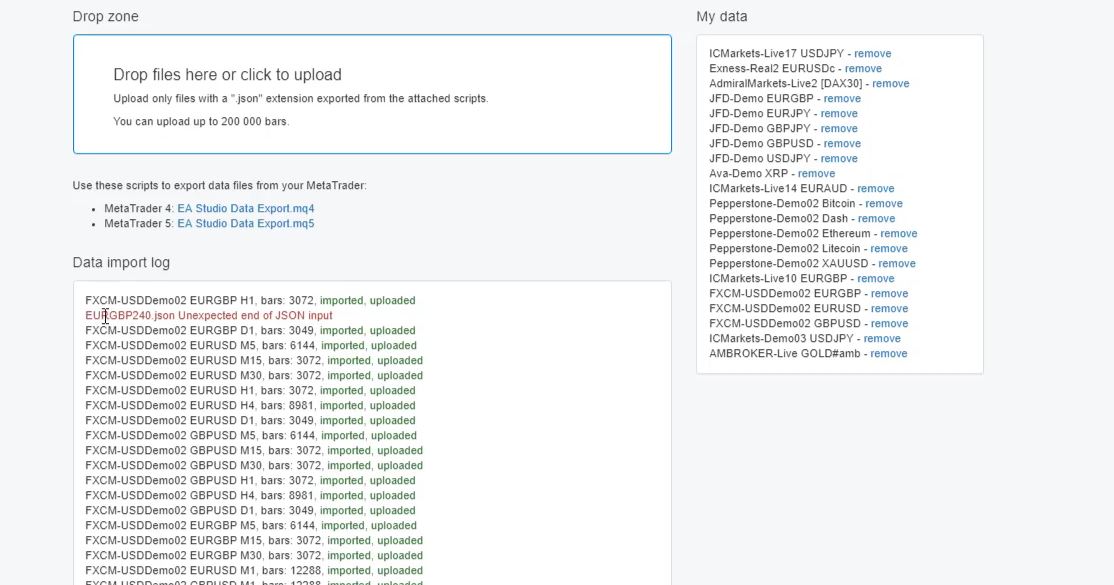Remove JFD-Demo EURGBP data
This screenshot has height=585, width=1114.
click(842, 99)
